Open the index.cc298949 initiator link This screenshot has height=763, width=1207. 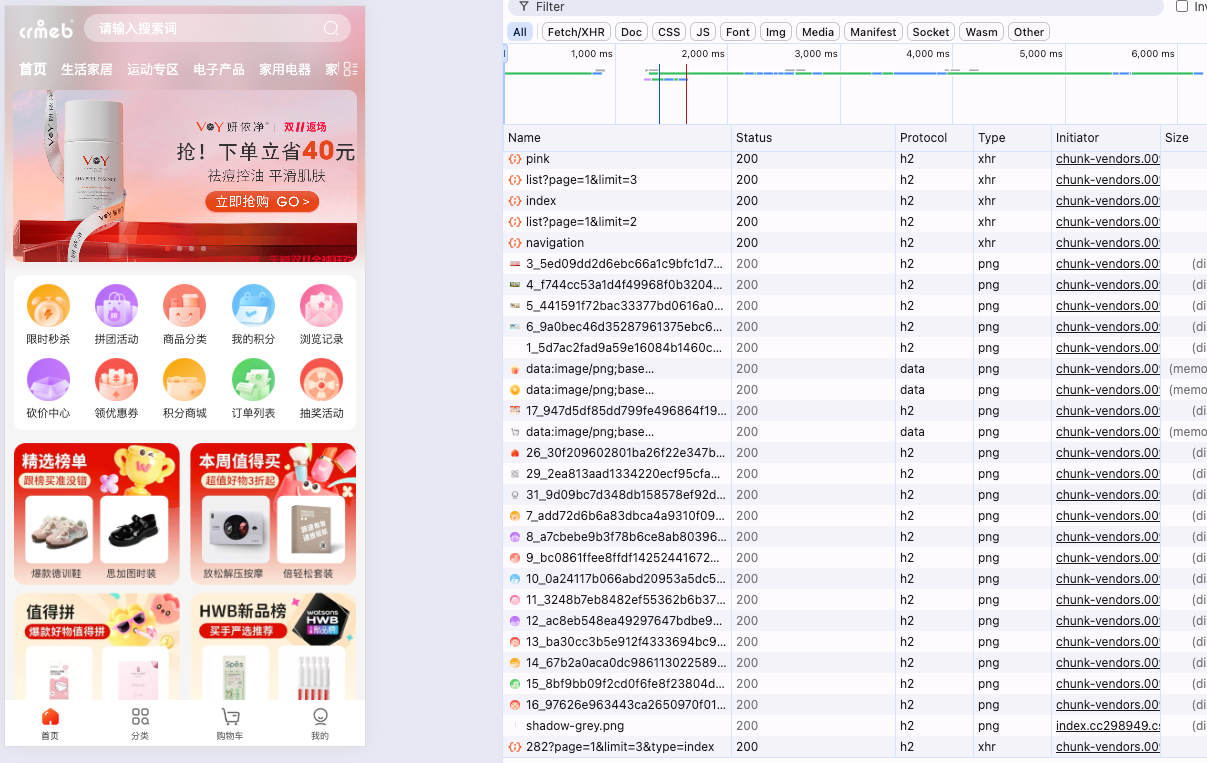(1107, 726)
